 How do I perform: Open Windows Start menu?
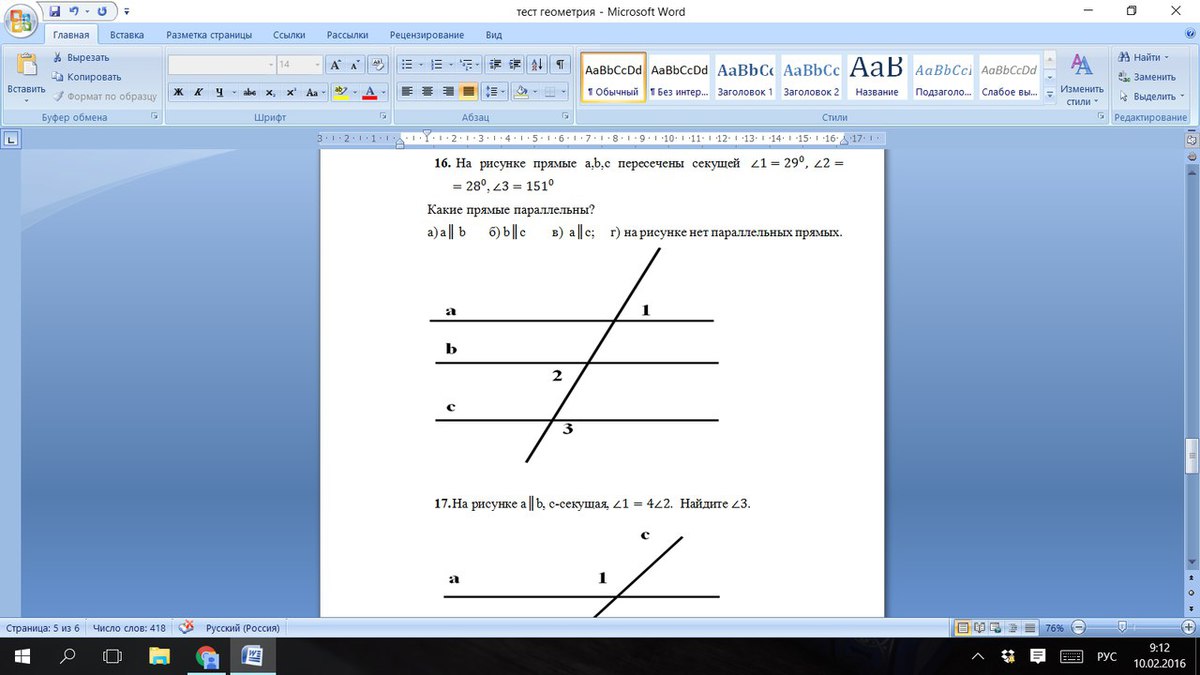tap(22, 656)
